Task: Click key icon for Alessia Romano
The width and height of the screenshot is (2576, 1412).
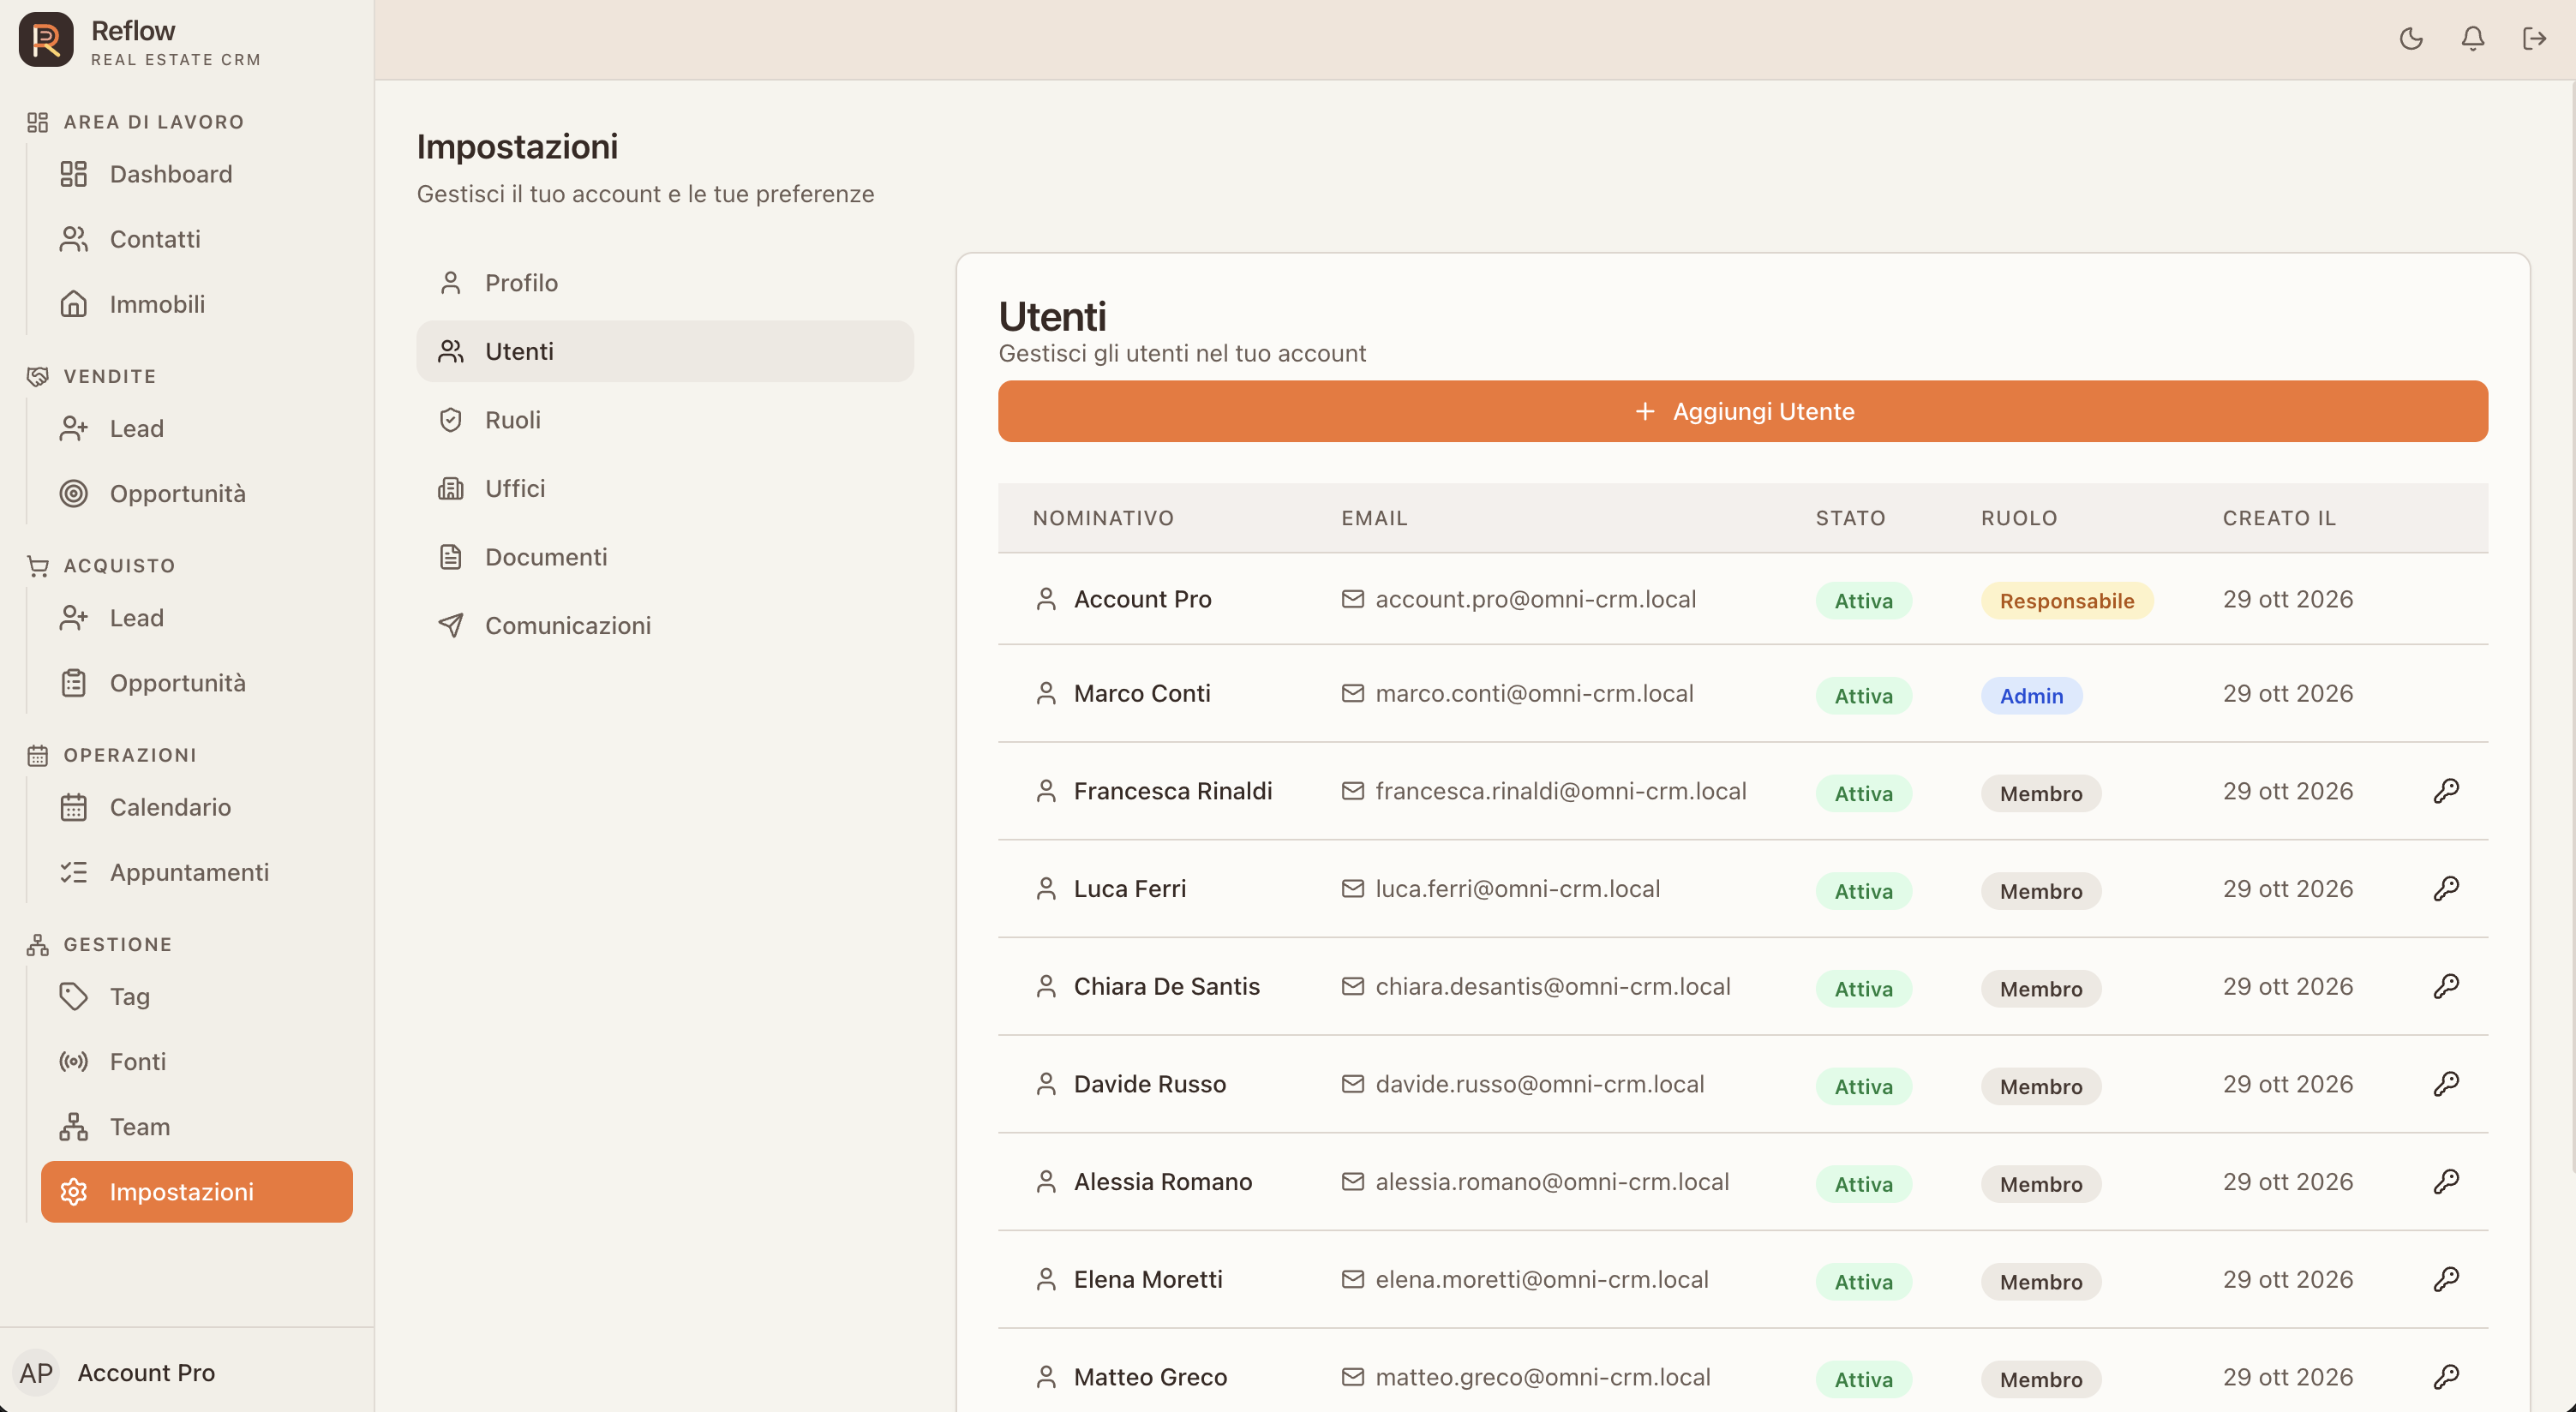Action: click(x=2446, y=1182)
